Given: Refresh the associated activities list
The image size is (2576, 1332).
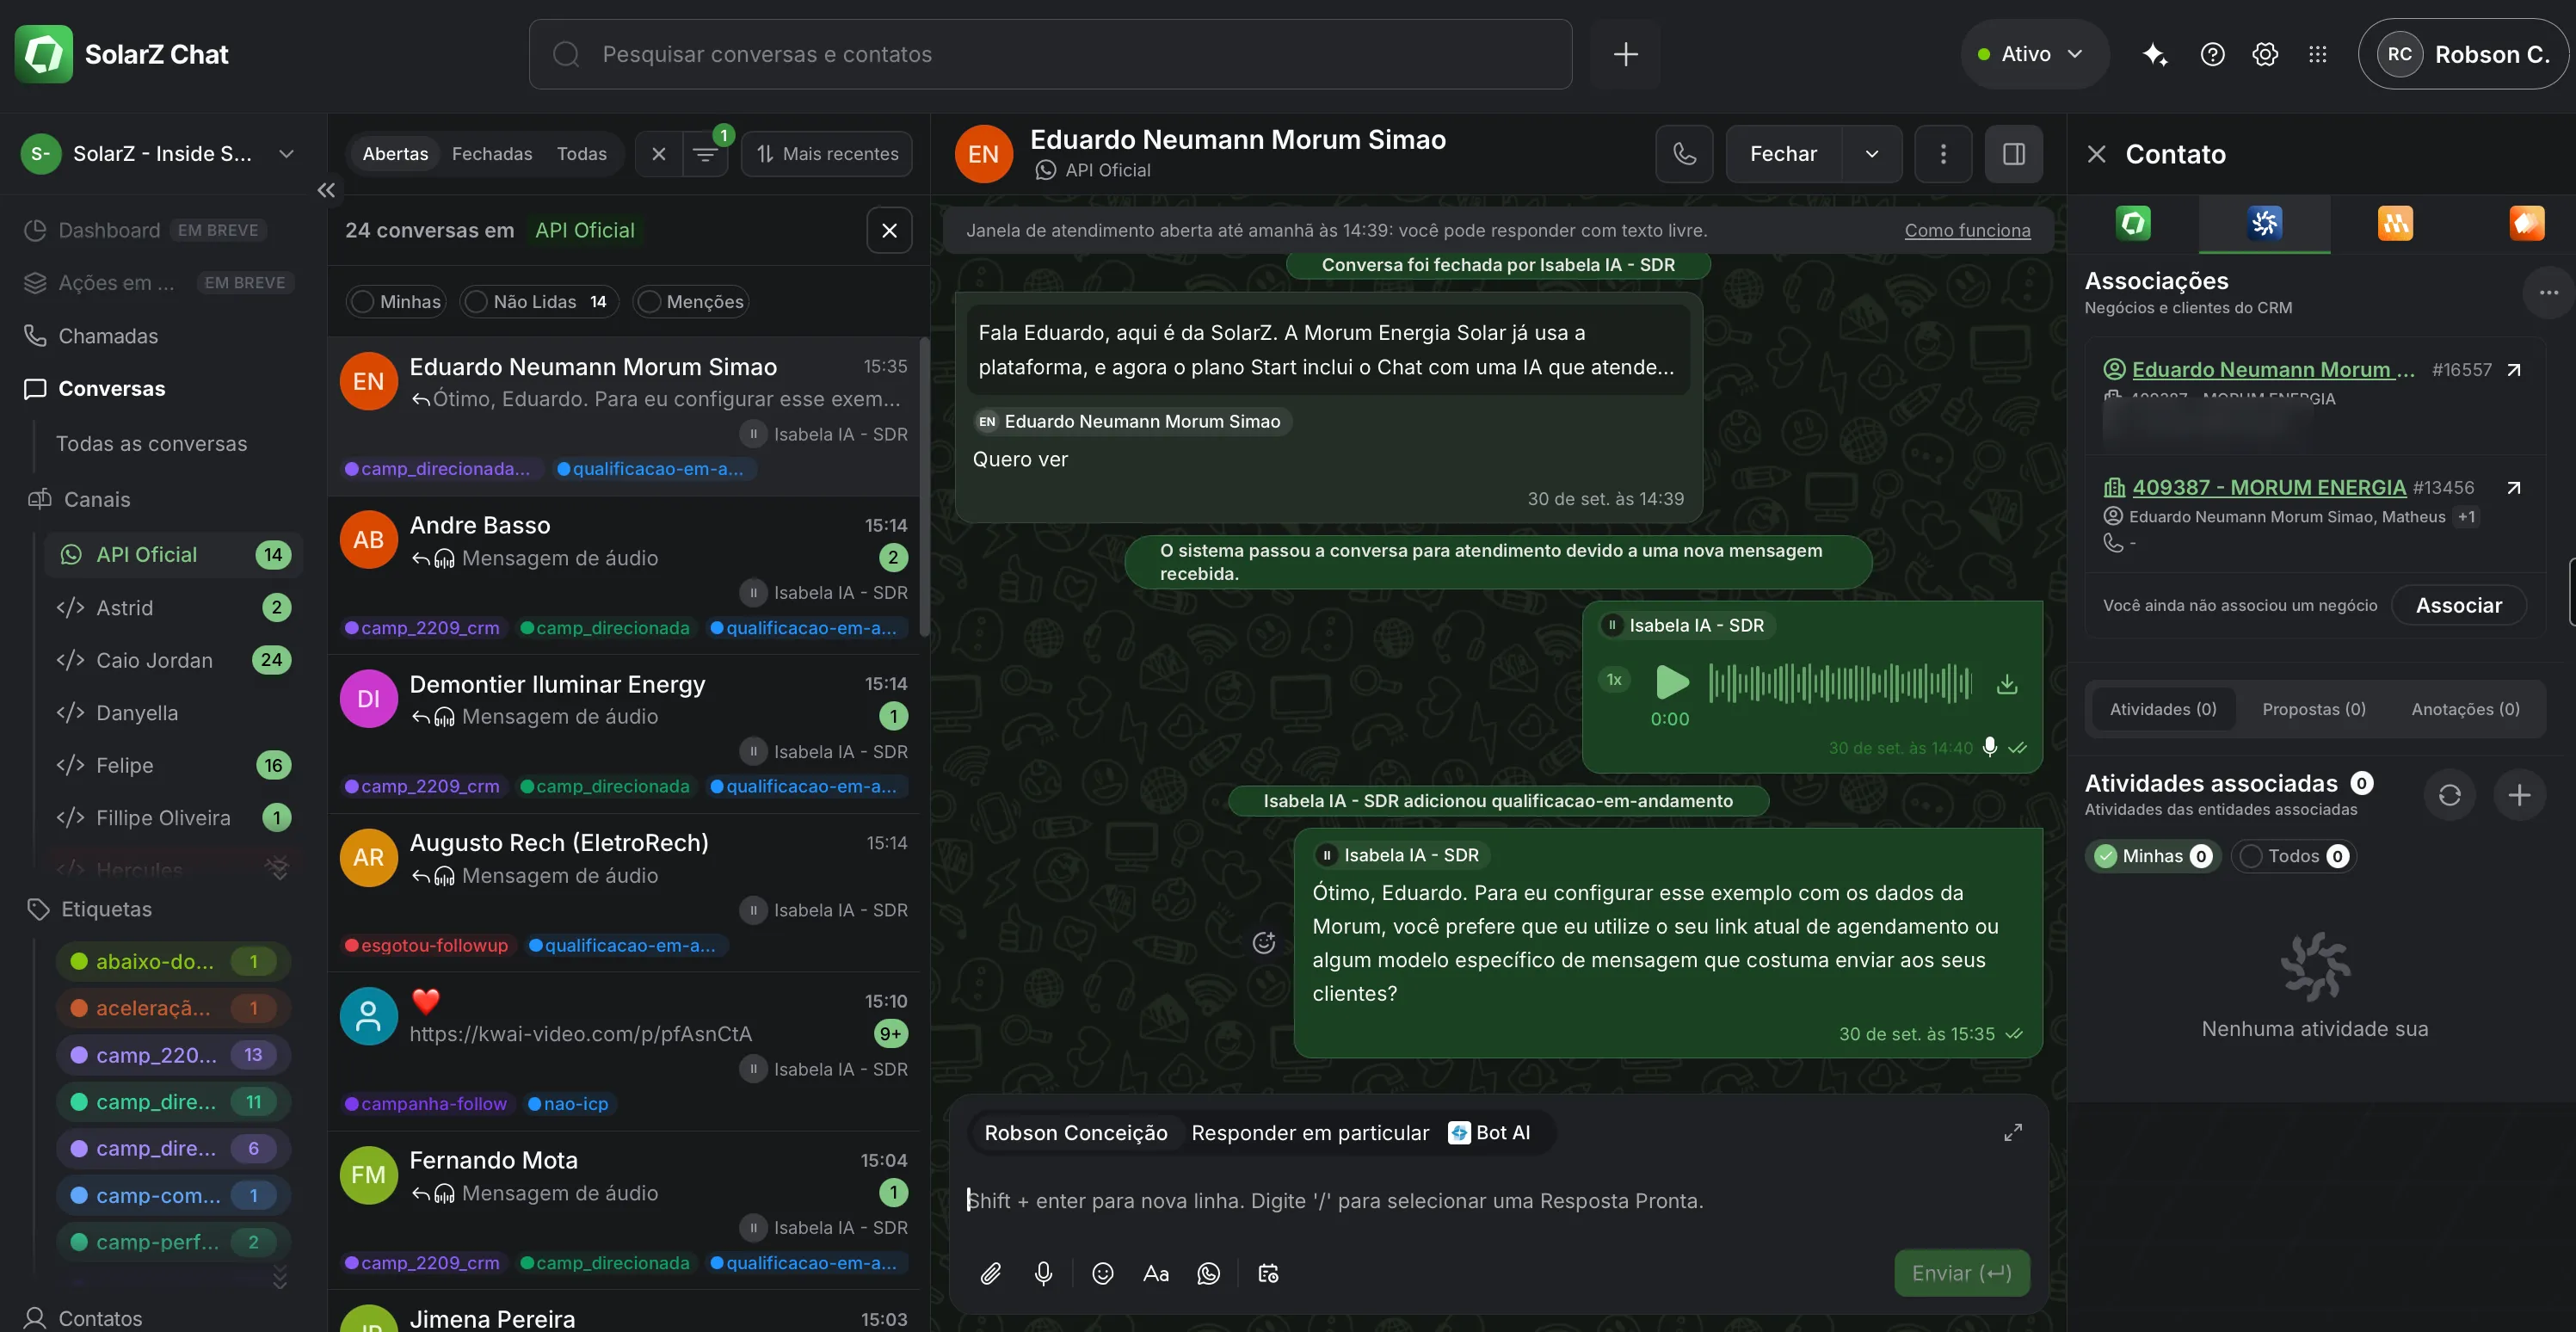Looking at the screenshot, I should 2449,795.
